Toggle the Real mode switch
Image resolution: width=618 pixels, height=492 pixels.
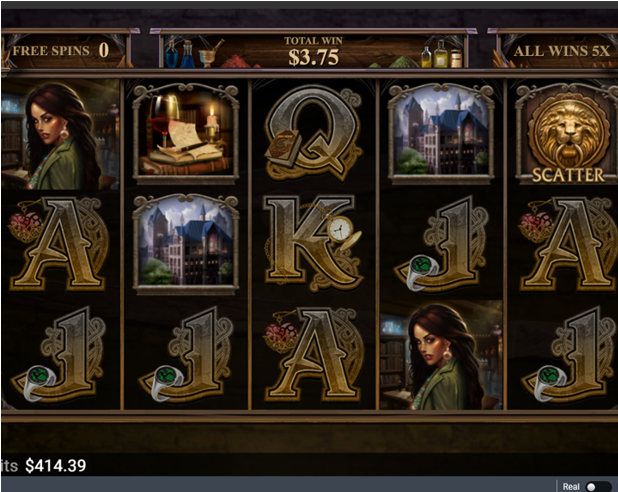tap(598, 487)
